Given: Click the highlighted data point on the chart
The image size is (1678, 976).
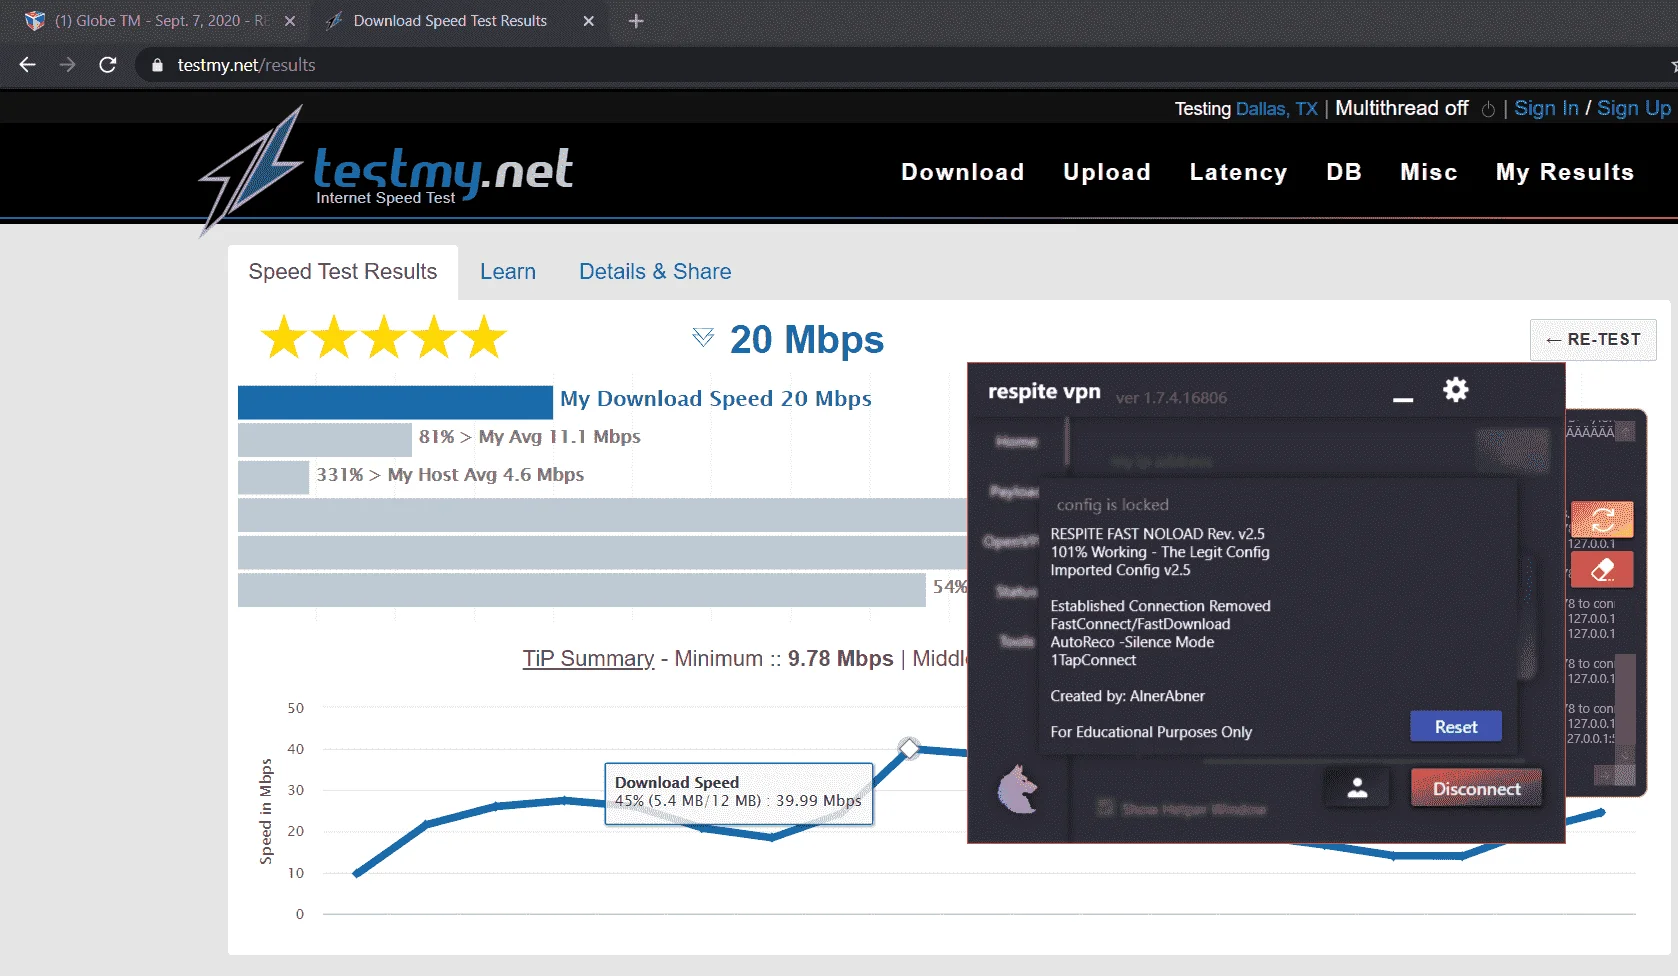Looking at the screenshot, I should (909, 748).
